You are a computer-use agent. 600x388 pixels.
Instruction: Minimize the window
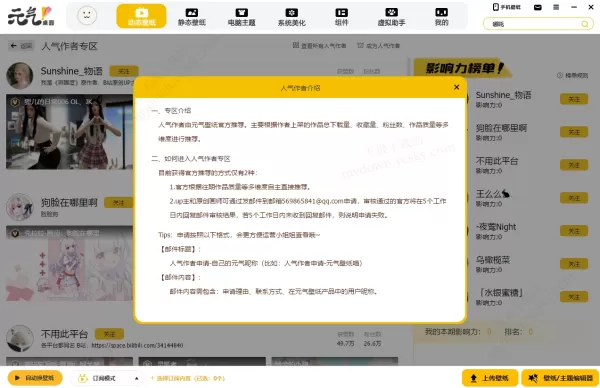point(574,7)
